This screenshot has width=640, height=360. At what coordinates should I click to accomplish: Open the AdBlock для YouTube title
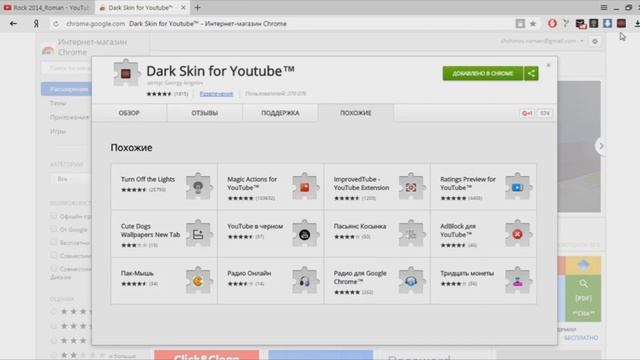458,230
